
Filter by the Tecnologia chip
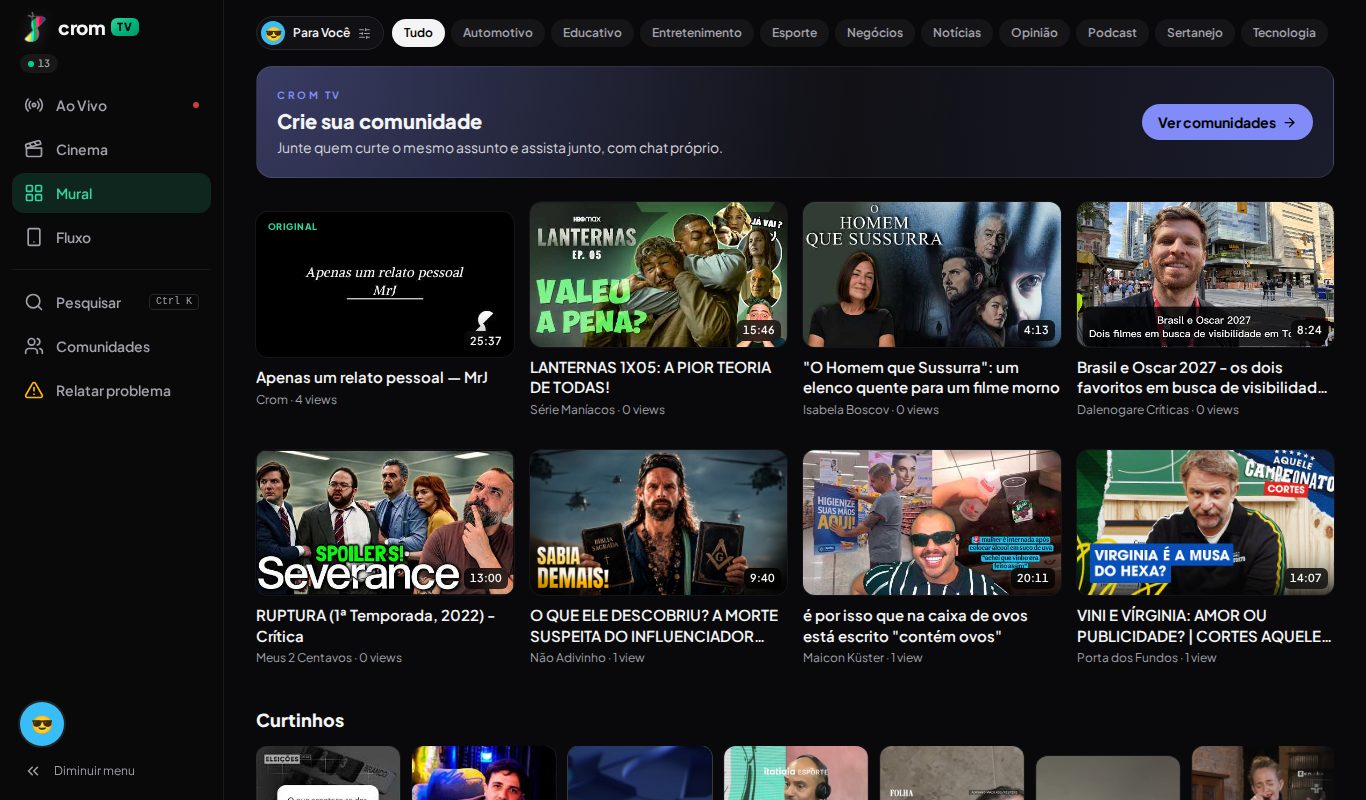coord(1284,33)
